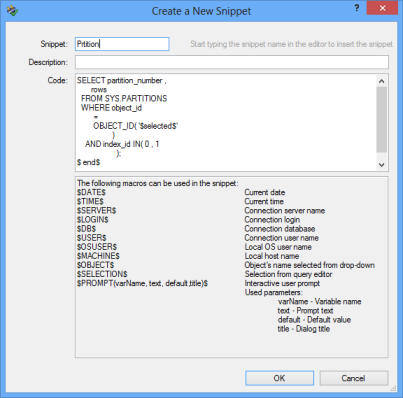Click 'Local OS user name' text
This screenshot has width=403, height=398.
click(x=278, y=247)
